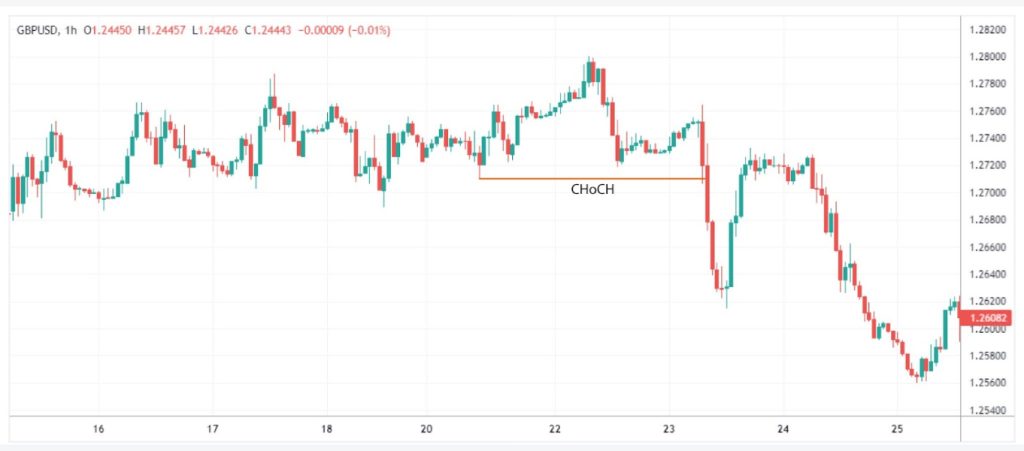Screen dimensions: 1024x451
Task: Click the low price value L1.24426
Action: click(x=214, y=30)
